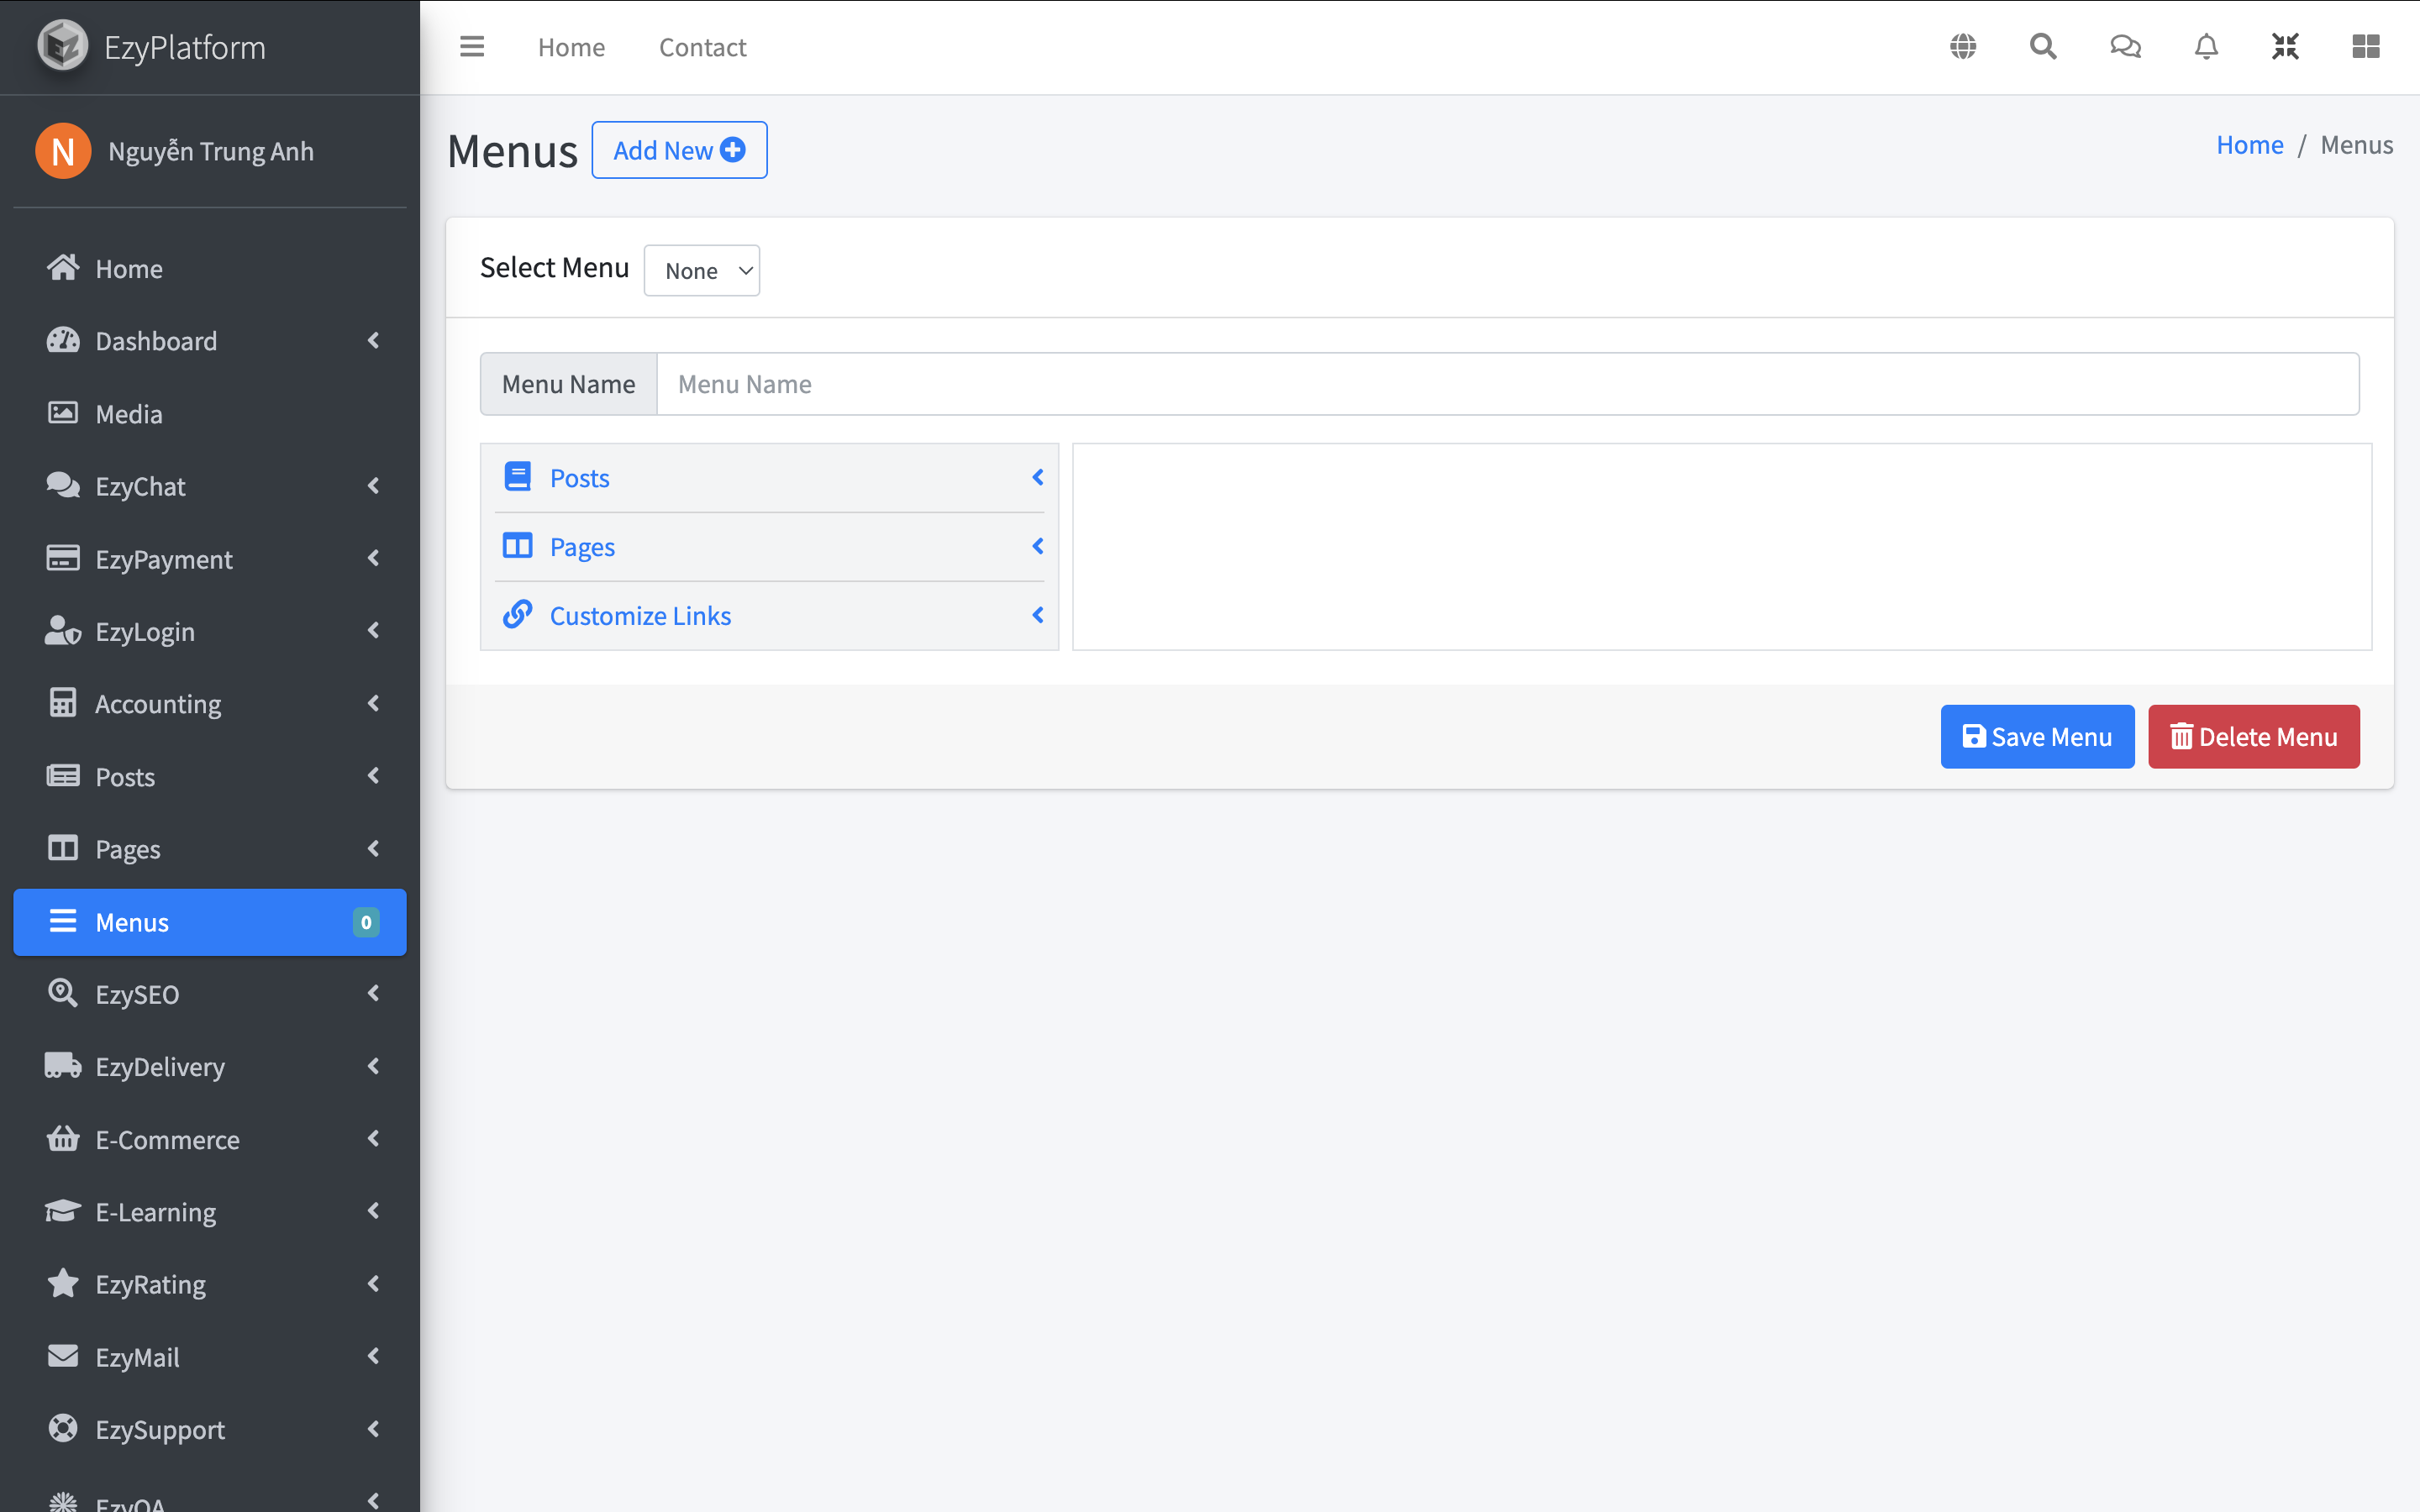
Task: Click the EzyDelivery truck icon
Action: 63,1066
